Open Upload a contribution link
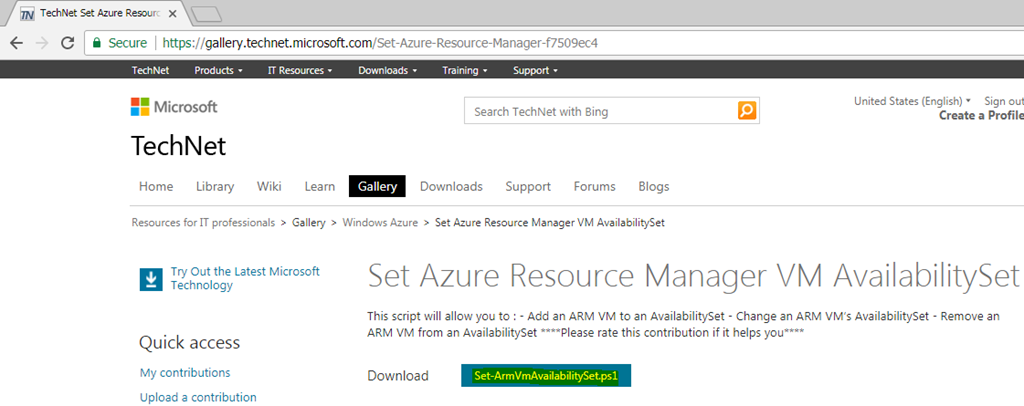1024x406 pixels. point(198,397)
